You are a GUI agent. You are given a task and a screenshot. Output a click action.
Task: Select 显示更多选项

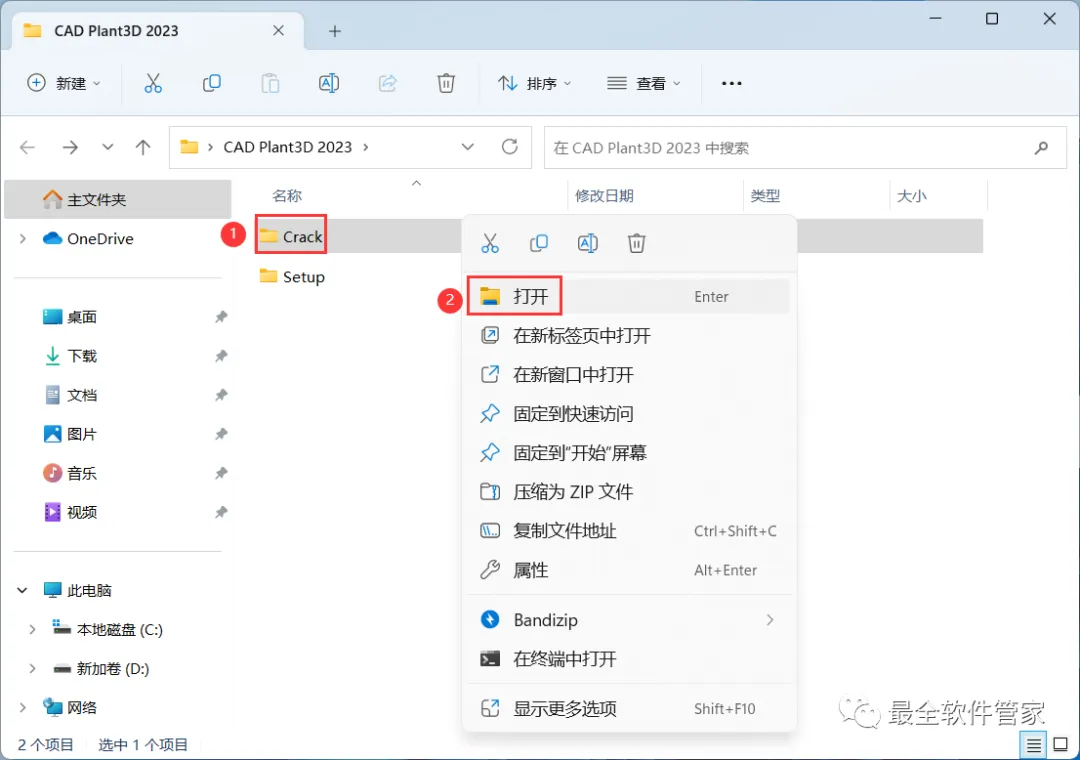[630, 708]
